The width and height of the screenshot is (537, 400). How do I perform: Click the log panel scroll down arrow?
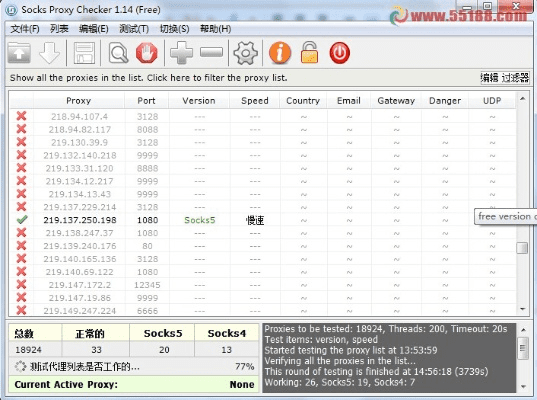(x=524, y=387)
